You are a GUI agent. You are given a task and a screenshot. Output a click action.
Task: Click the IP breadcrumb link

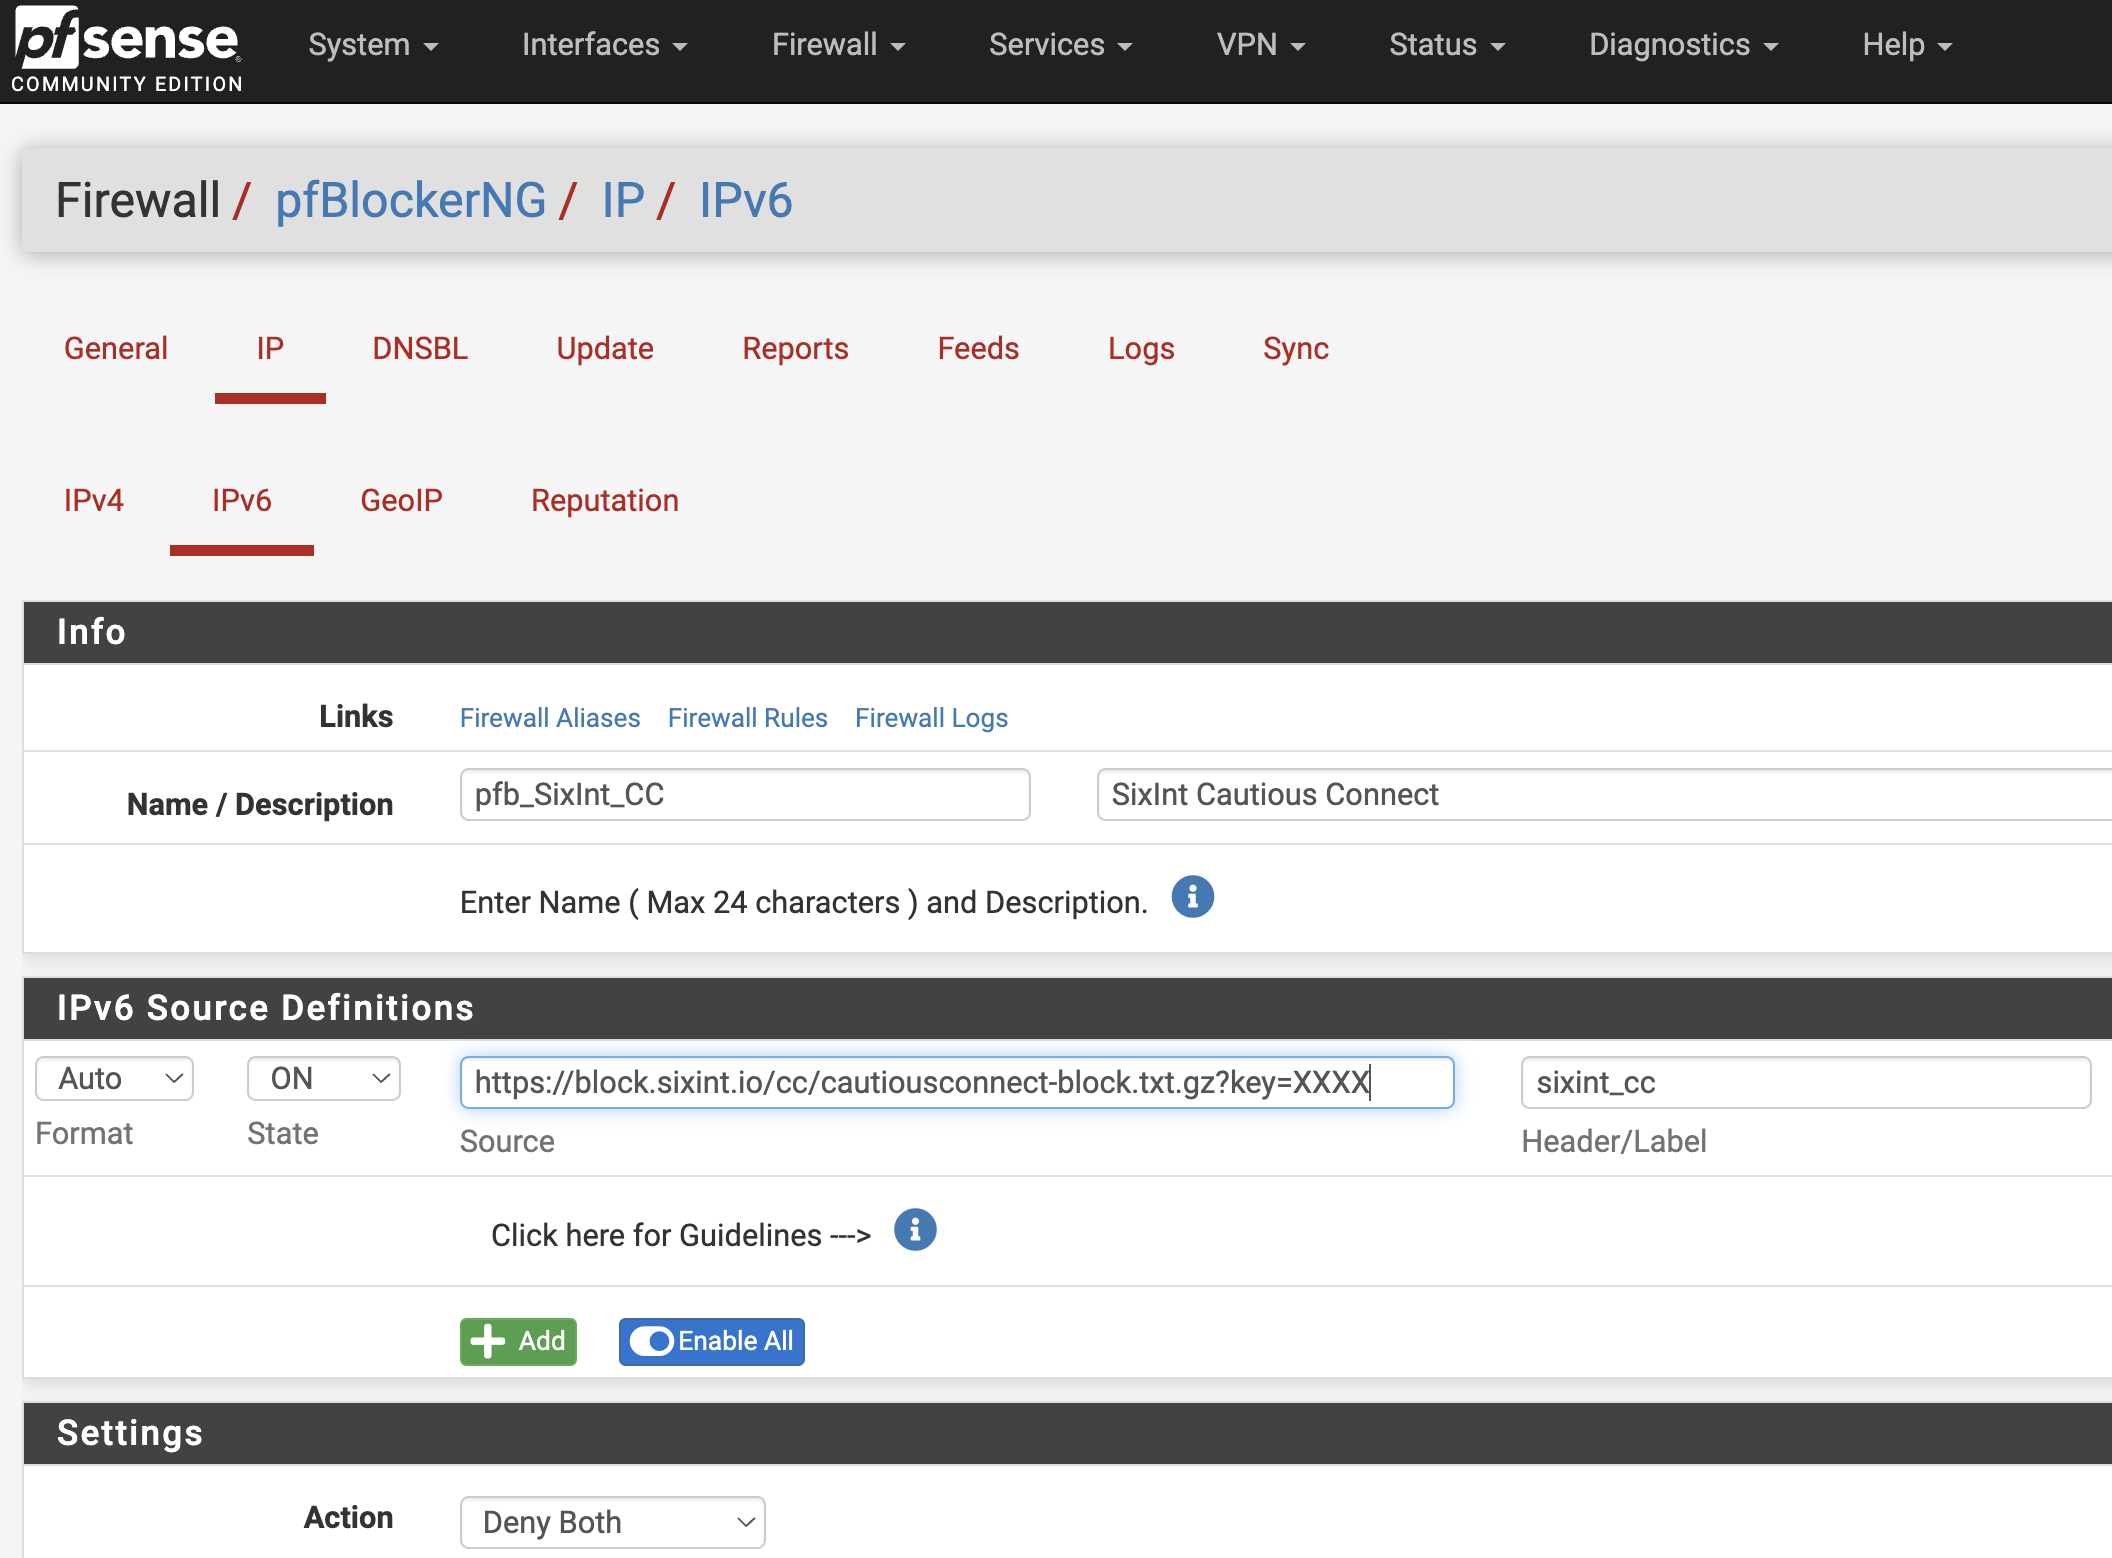point(622,200)
